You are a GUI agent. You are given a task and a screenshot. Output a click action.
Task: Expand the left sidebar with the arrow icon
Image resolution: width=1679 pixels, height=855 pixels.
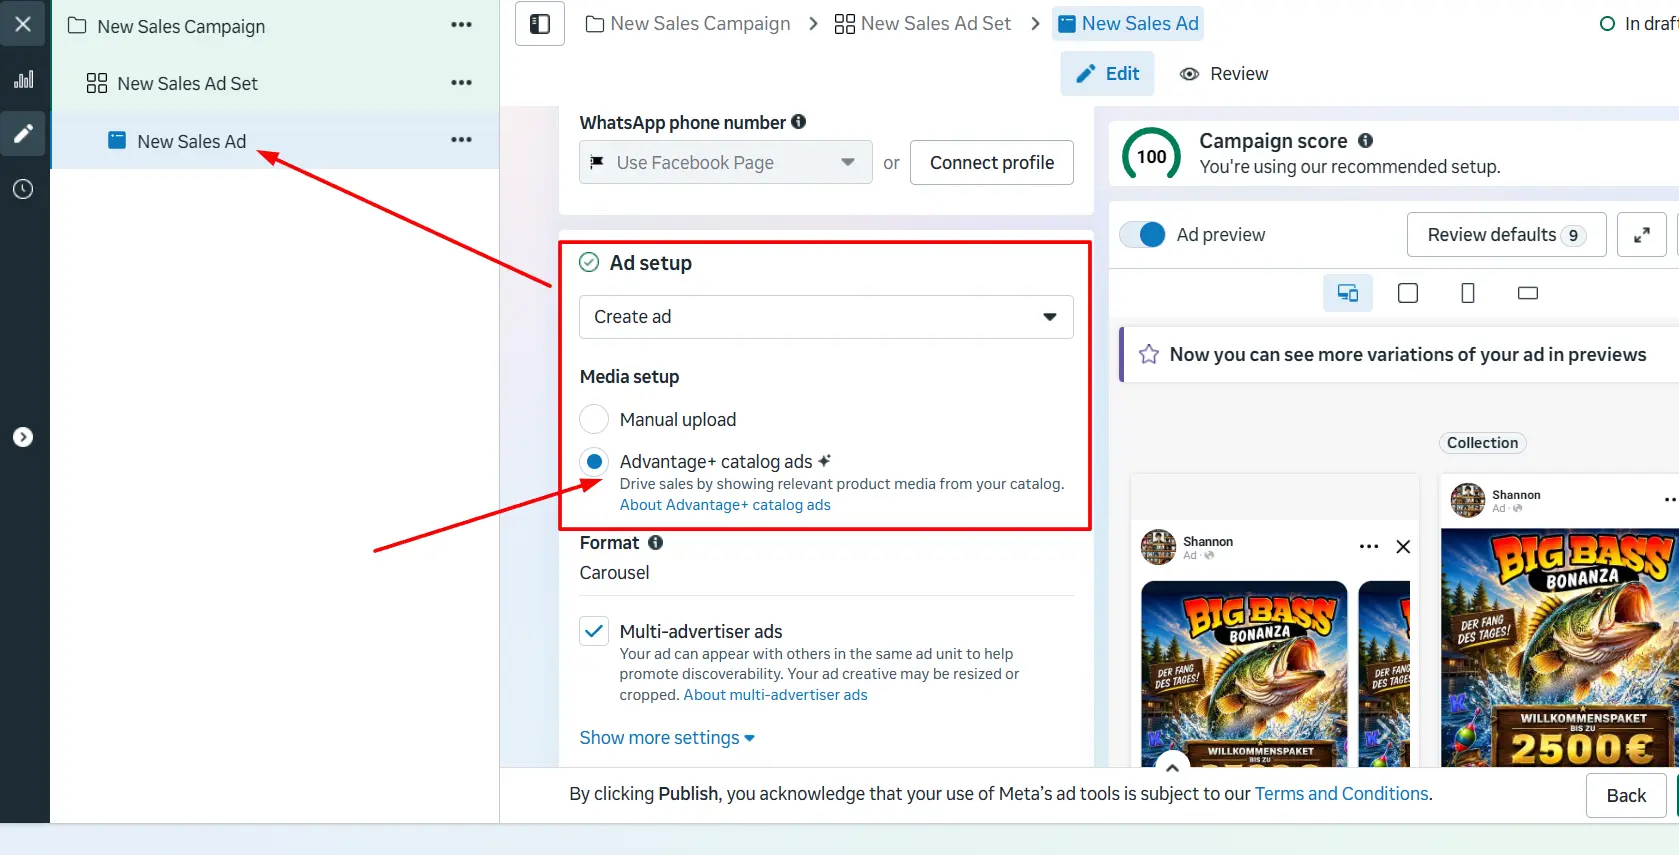coord(23,437)
